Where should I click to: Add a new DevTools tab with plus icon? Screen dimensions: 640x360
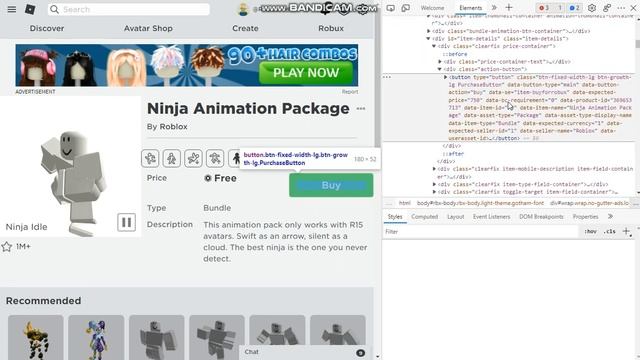tap(509, 7)
